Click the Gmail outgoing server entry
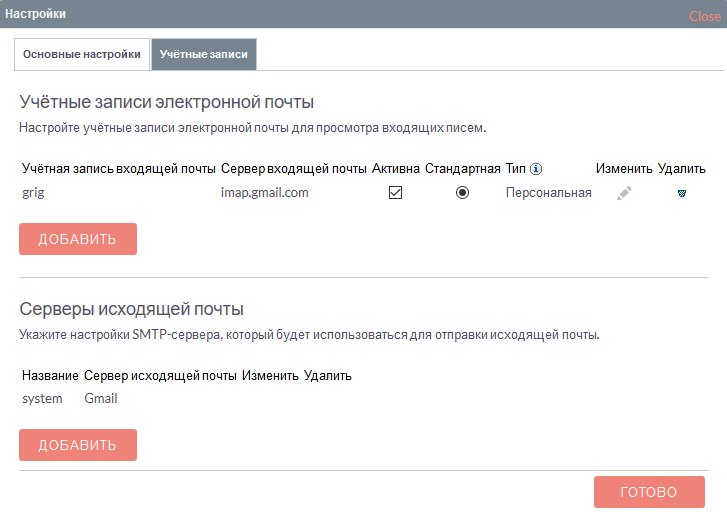Viewport: 727px width, 512px height. point(101,399)
